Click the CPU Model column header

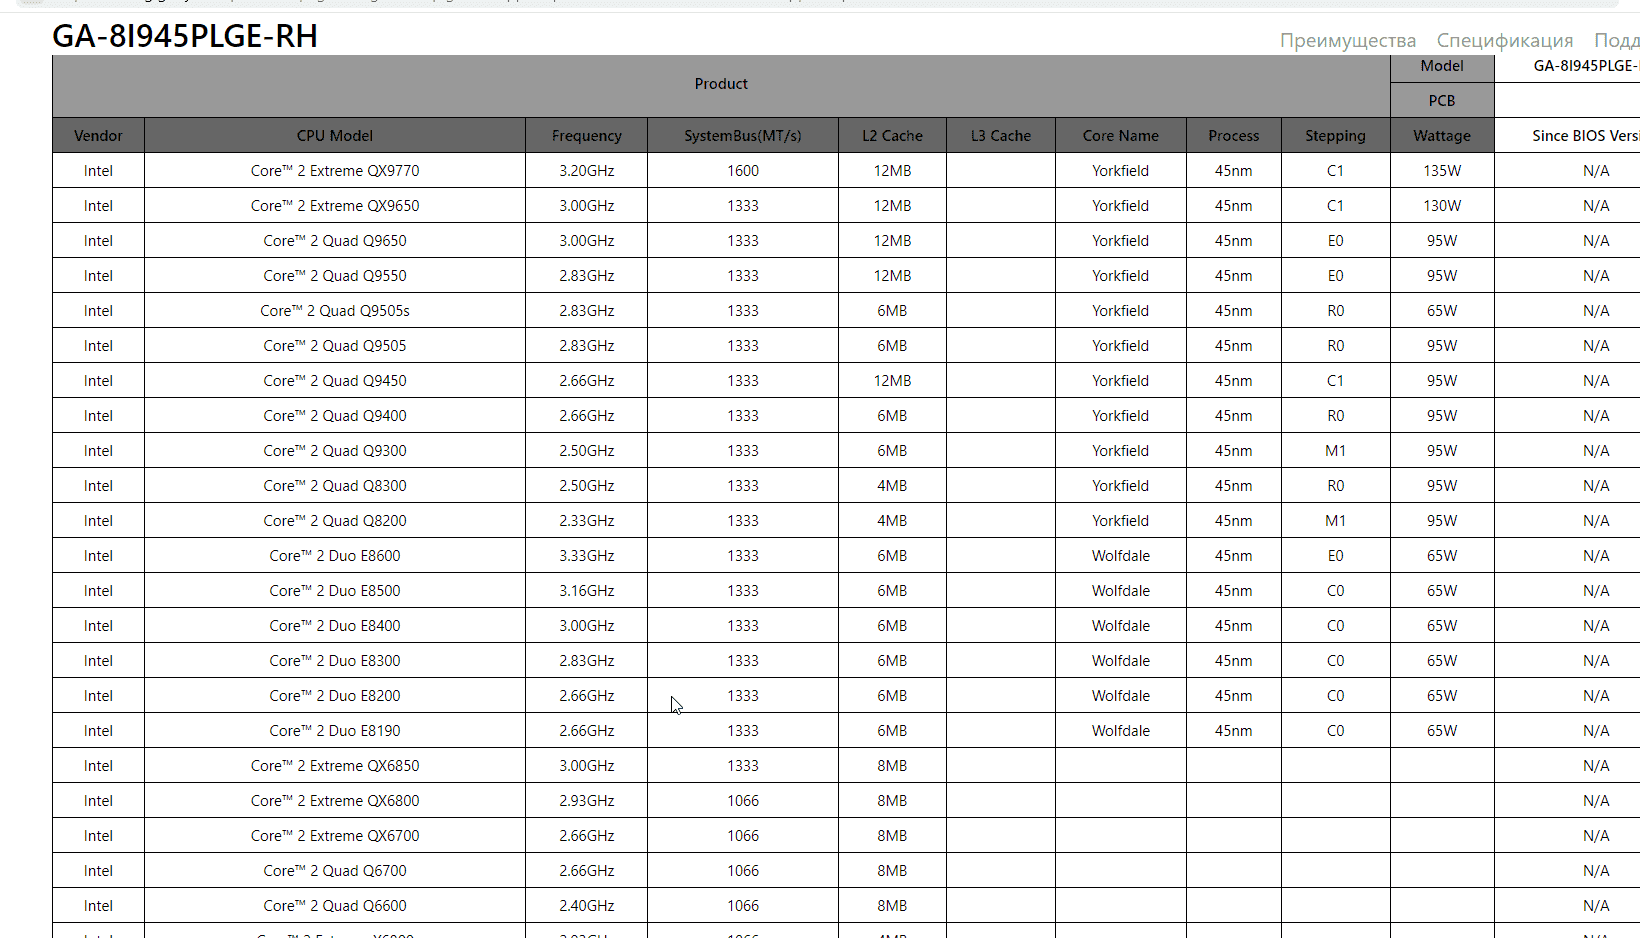[x=335, y=136]
